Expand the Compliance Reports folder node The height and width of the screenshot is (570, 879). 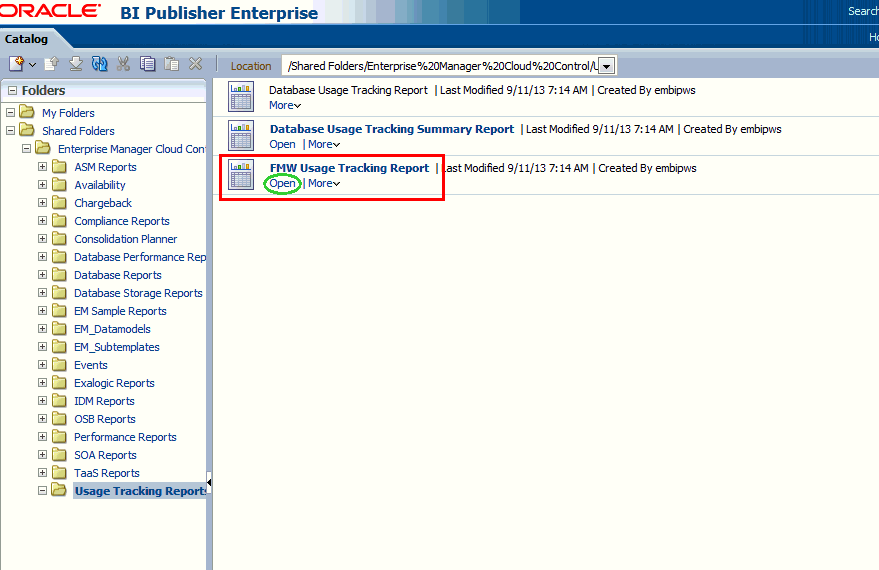[x=42, y=220]
